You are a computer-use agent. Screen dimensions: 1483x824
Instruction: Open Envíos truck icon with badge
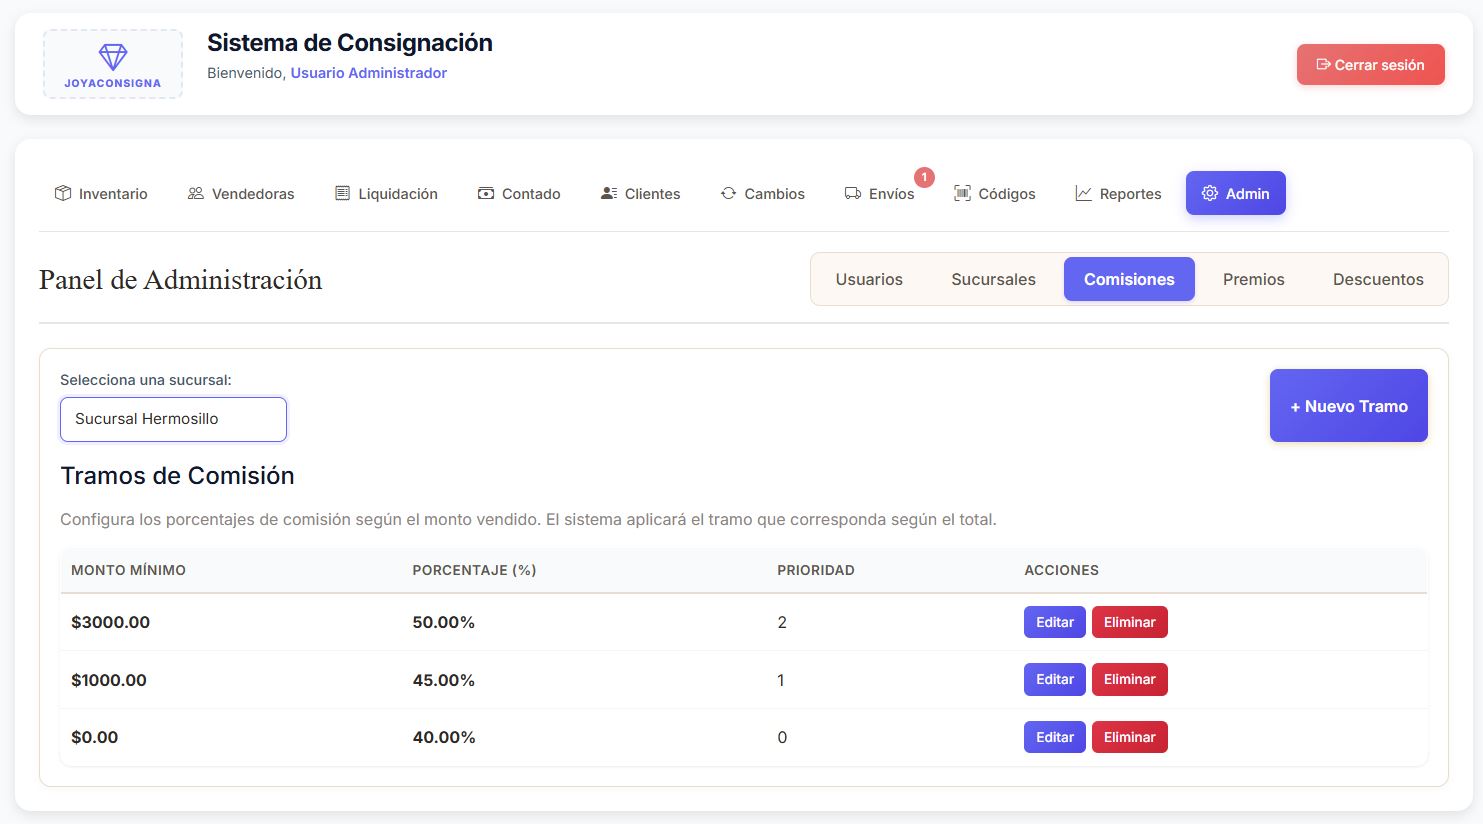(853, 193)
